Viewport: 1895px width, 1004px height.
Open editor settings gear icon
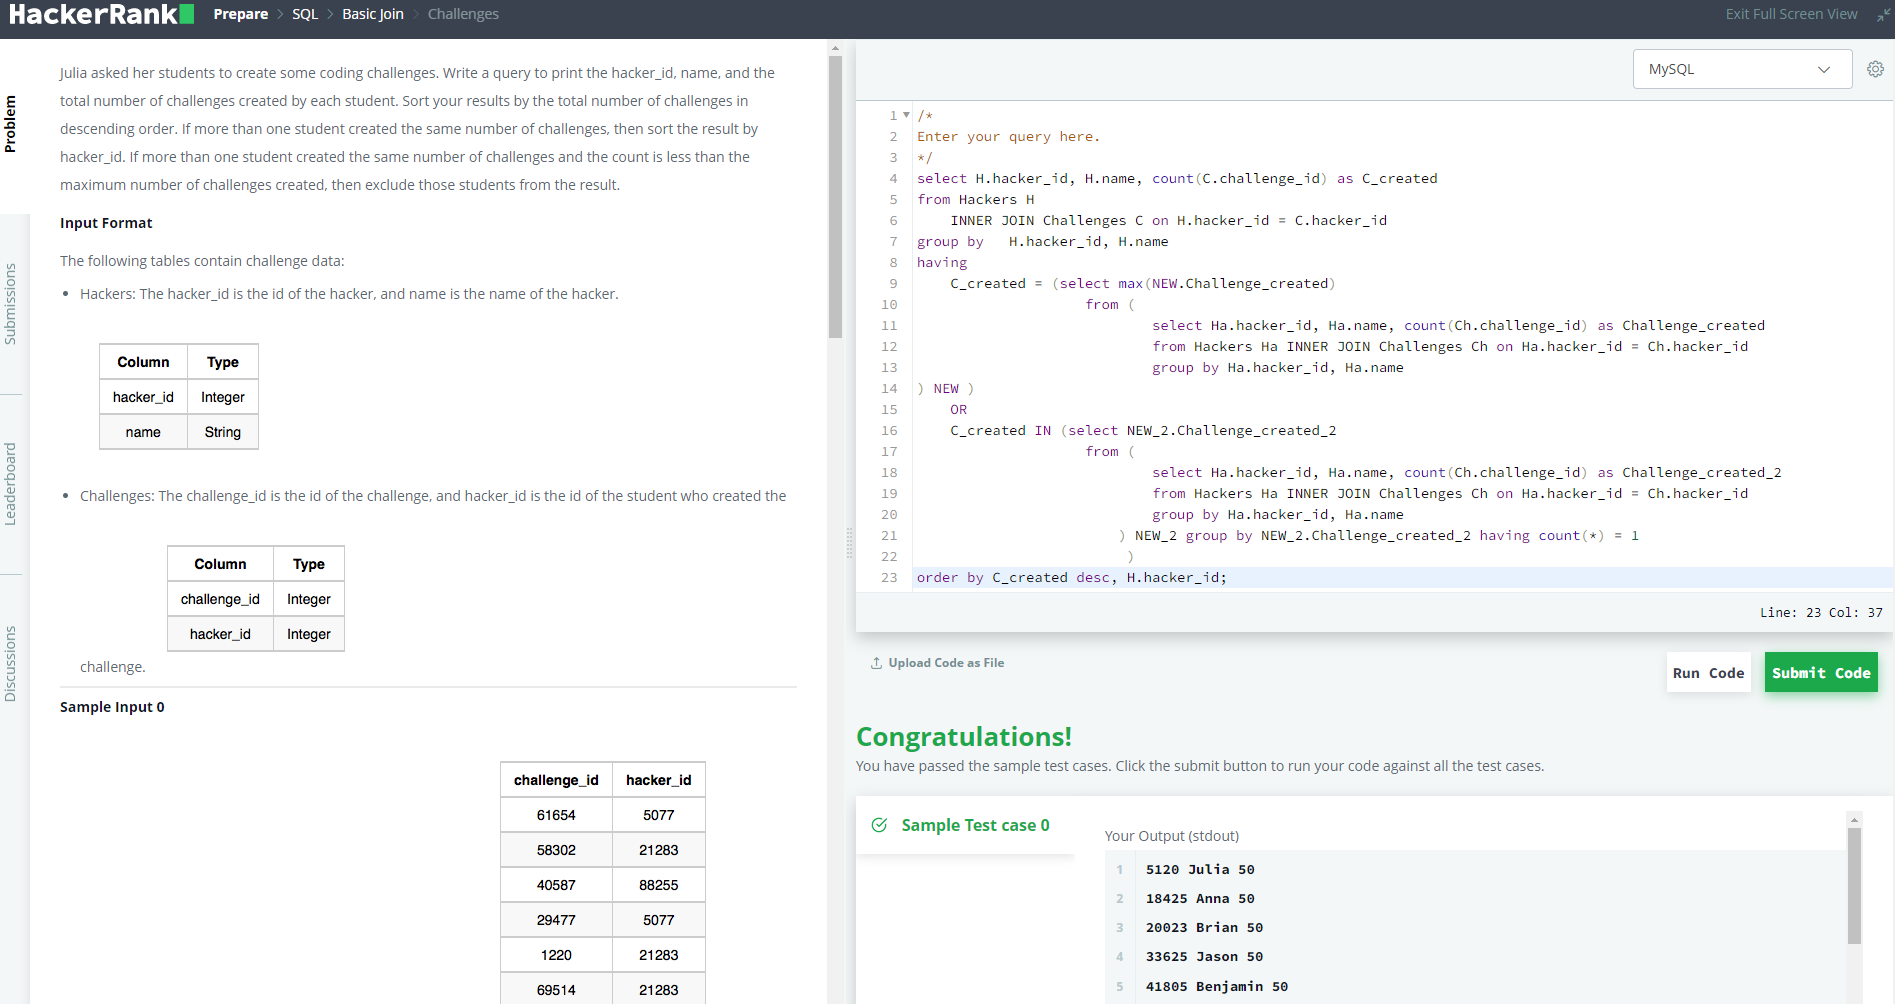1875,69
